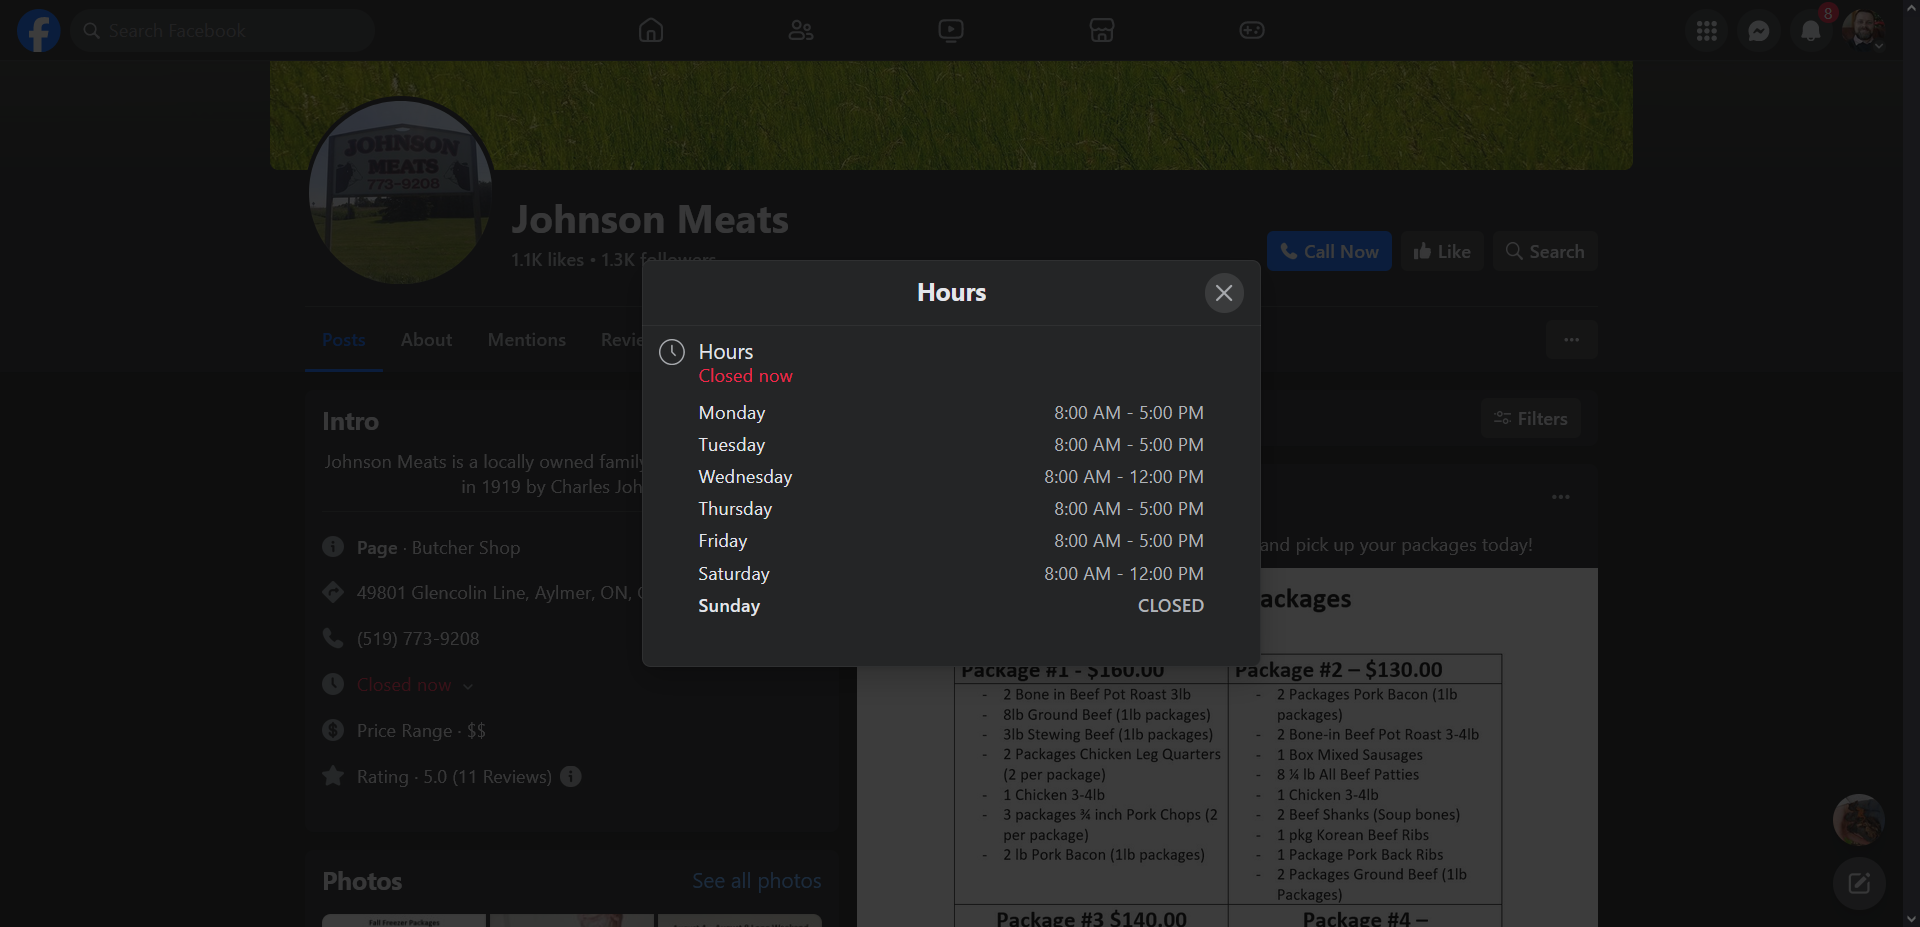Open the page tabs more options button
1920x927 pixels.
(x=1572, y=340)
